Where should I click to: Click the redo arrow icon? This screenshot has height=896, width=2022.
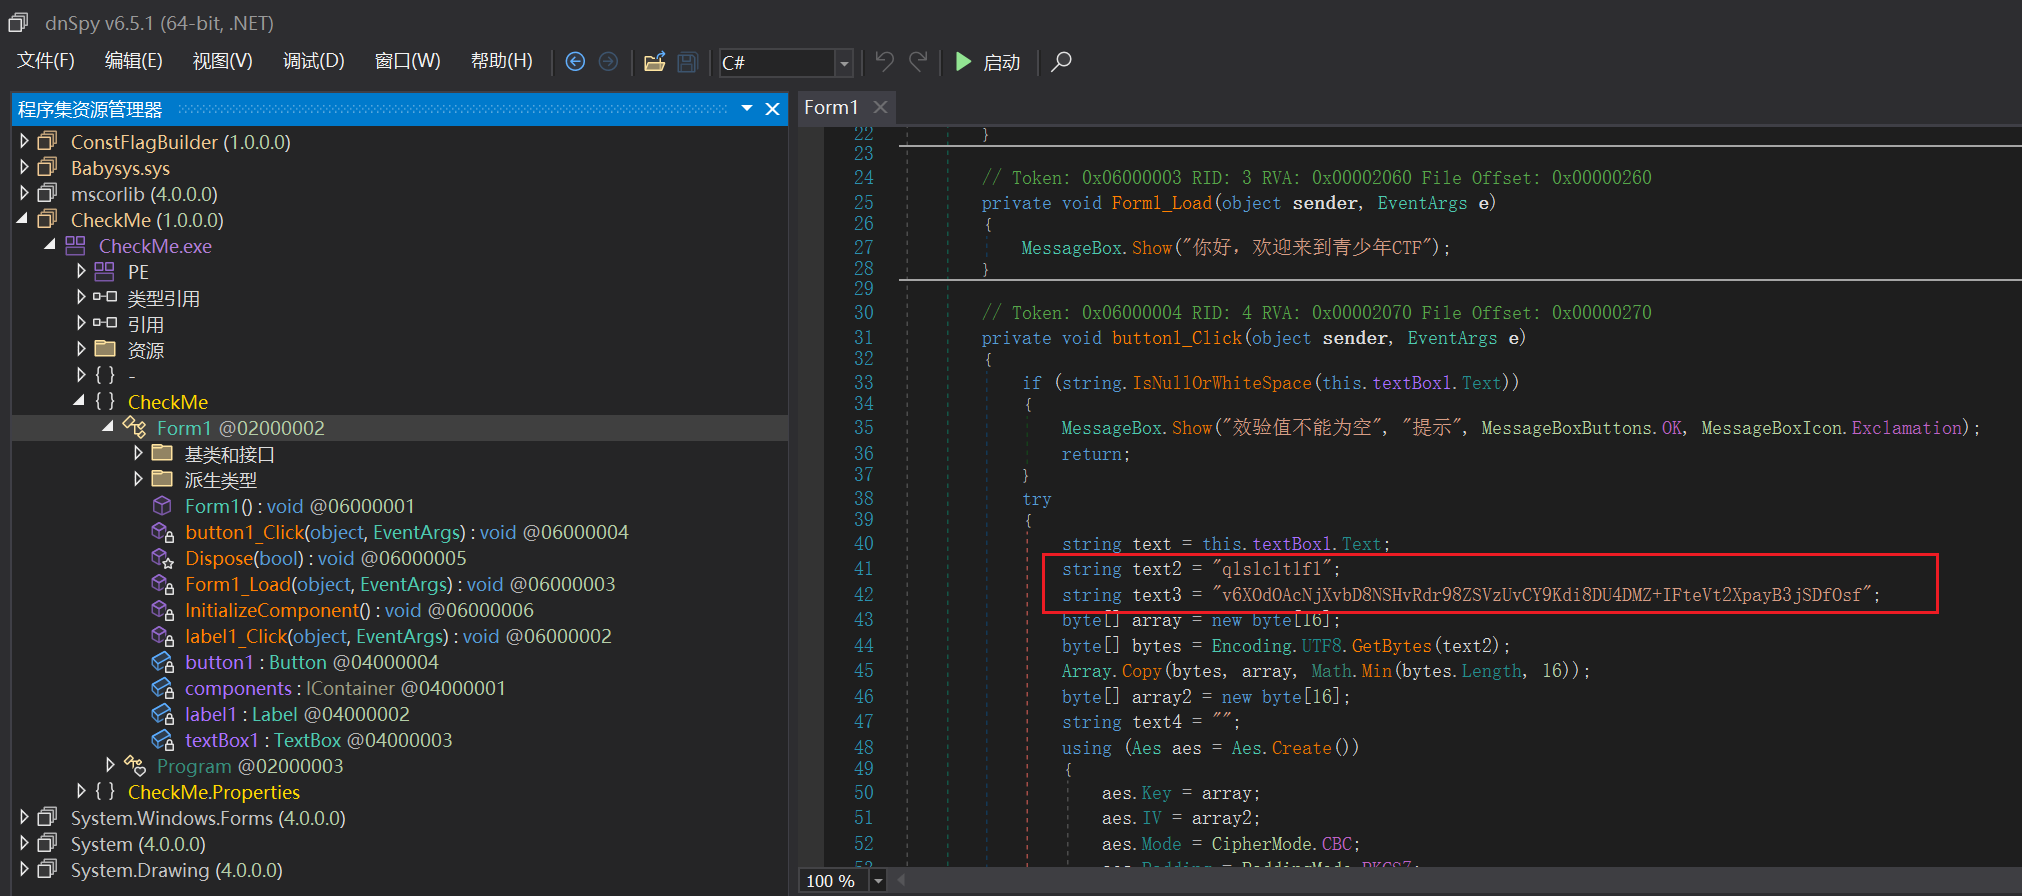918,62
